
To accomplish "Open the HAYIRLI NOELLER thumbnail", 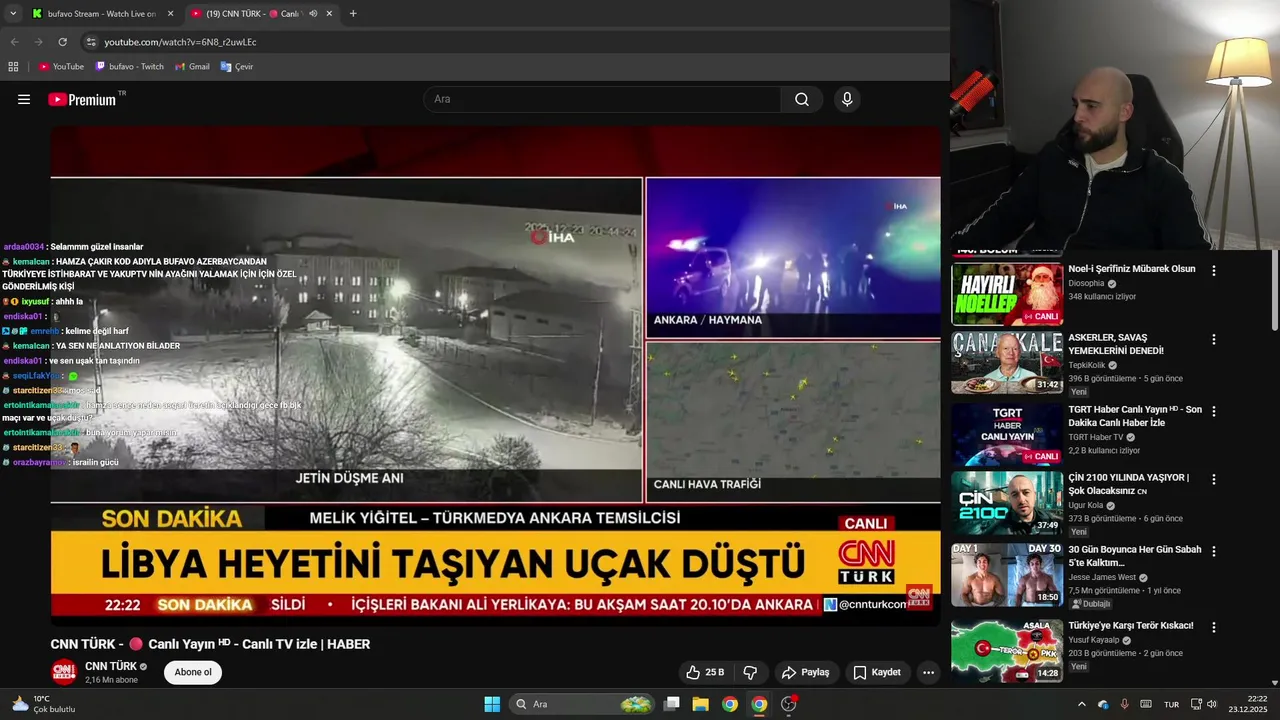I will 1007,294.
